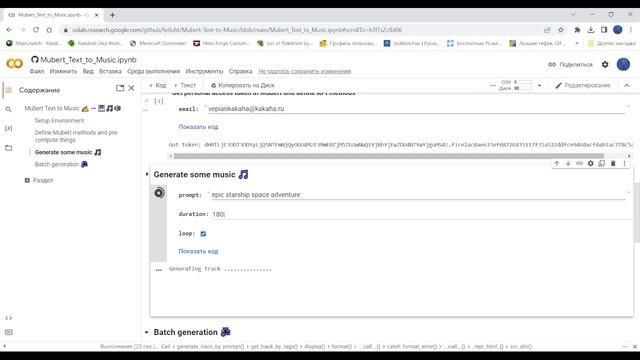The height and width of the screenshot is (360, 640).
Task: Open notebook settings gear in header
Action: (x=605, y=64)
